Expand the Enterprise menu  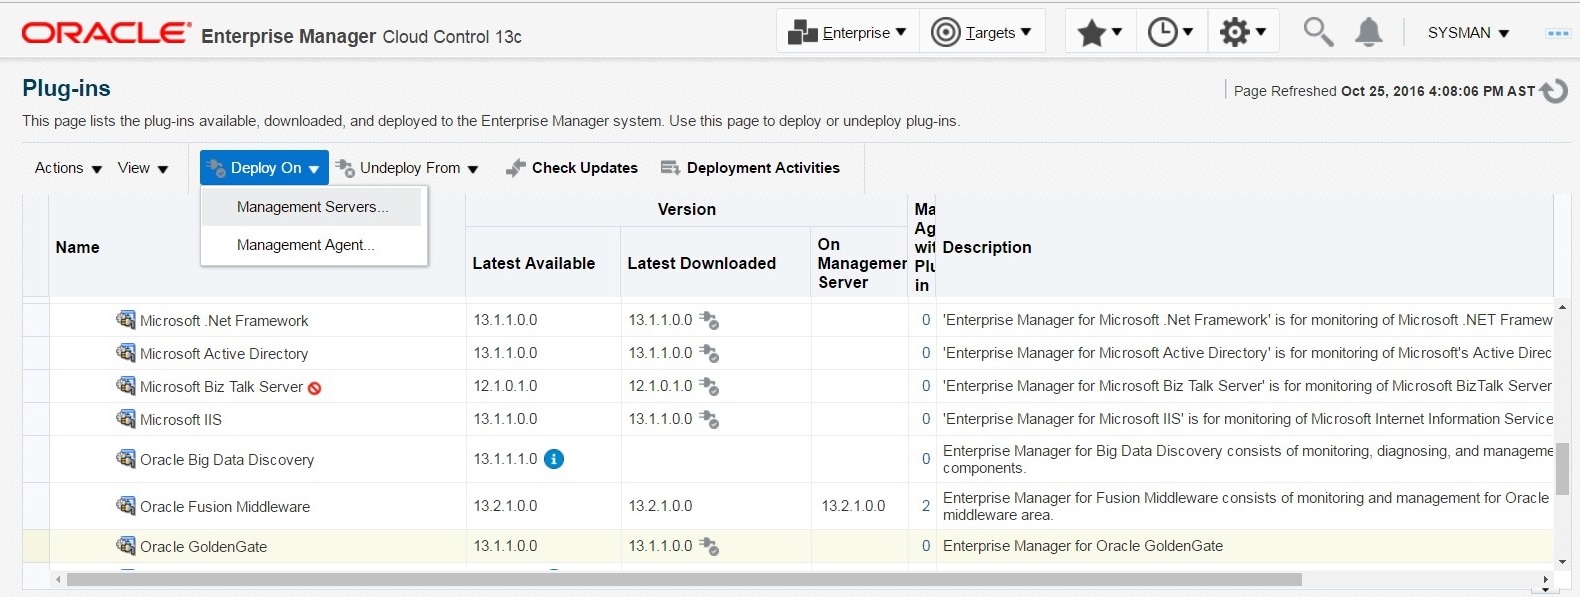tap(847, 32)
